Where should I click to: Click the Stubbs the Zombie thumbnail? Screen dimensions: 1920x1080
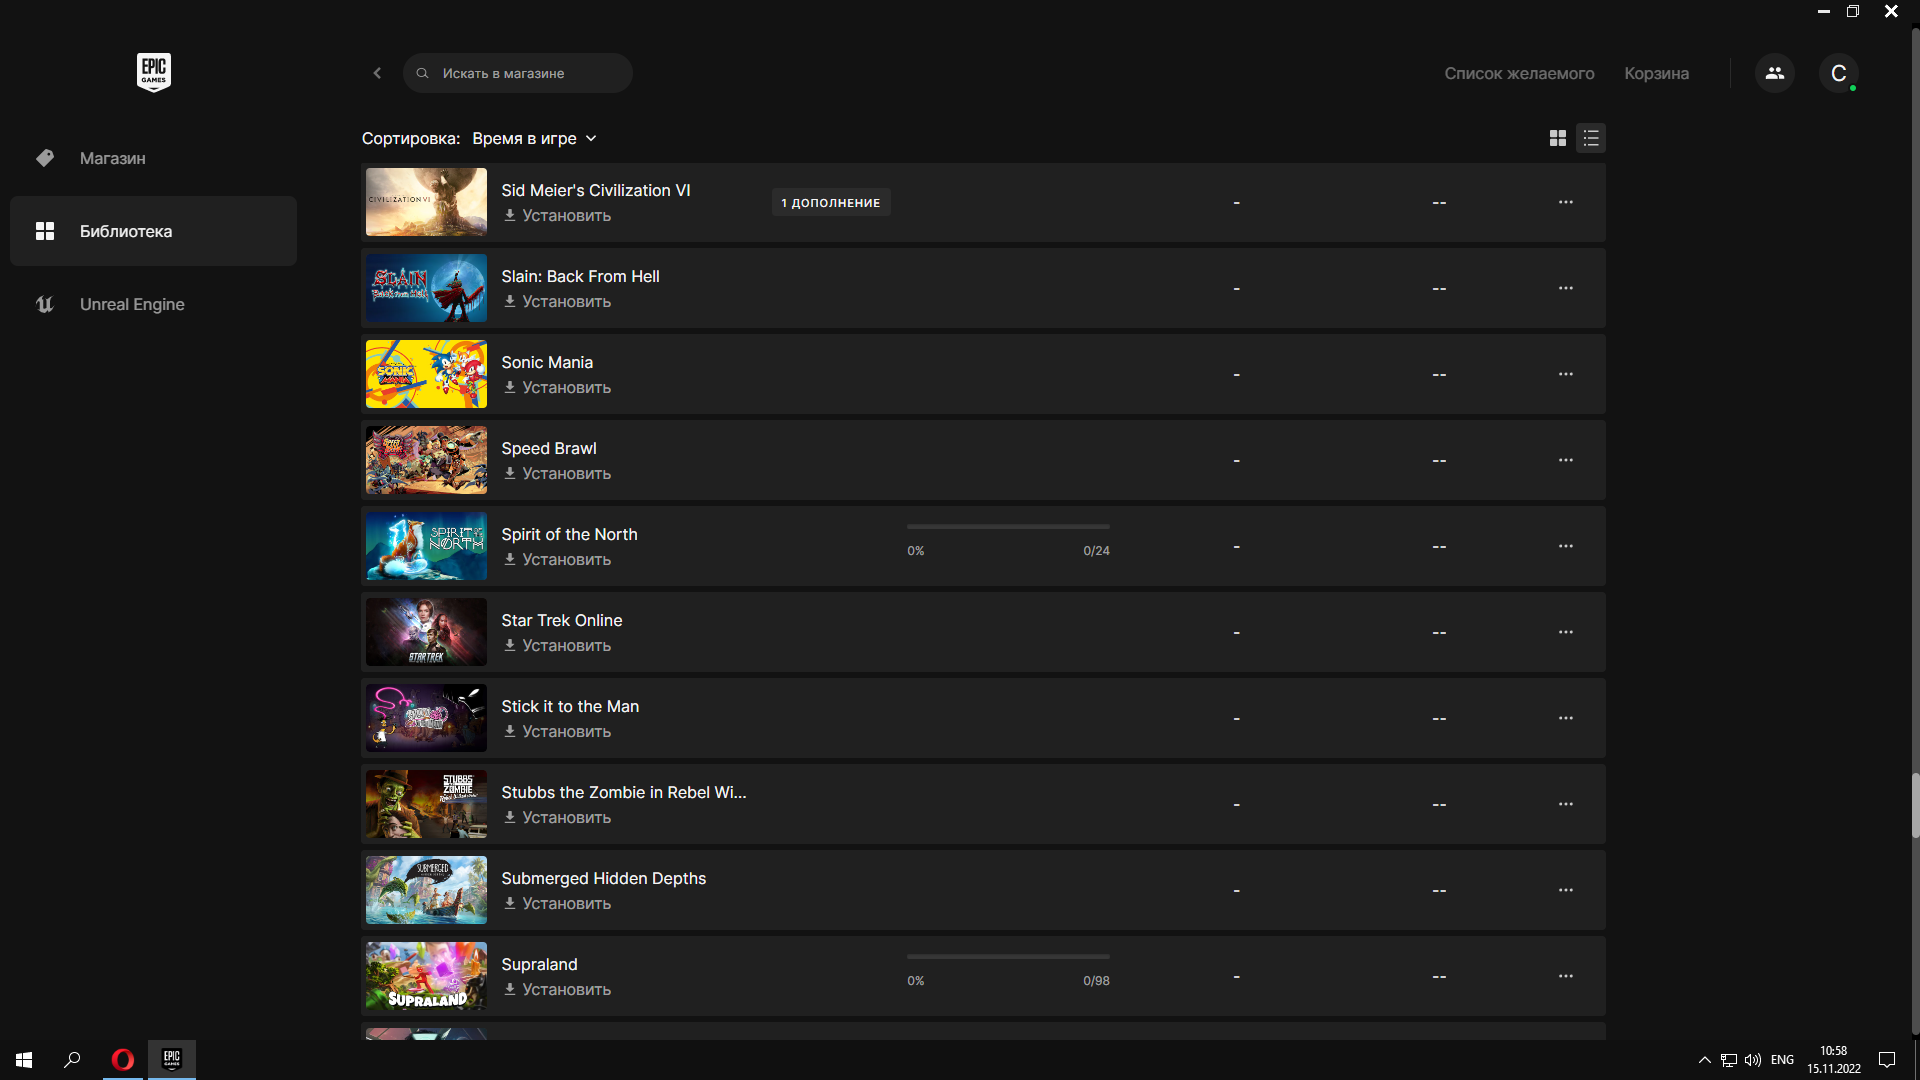point(426,804)
